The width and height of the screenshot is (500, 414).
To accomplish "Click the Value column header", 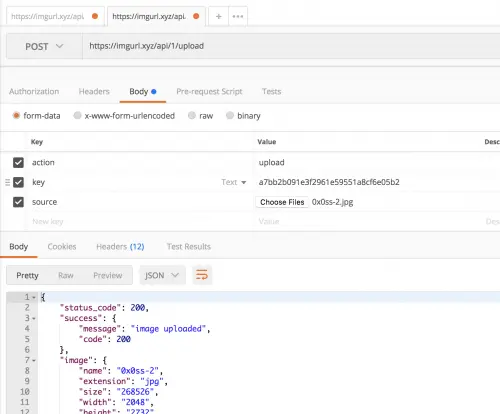I will pyautogui.click(x=267, y=142).
